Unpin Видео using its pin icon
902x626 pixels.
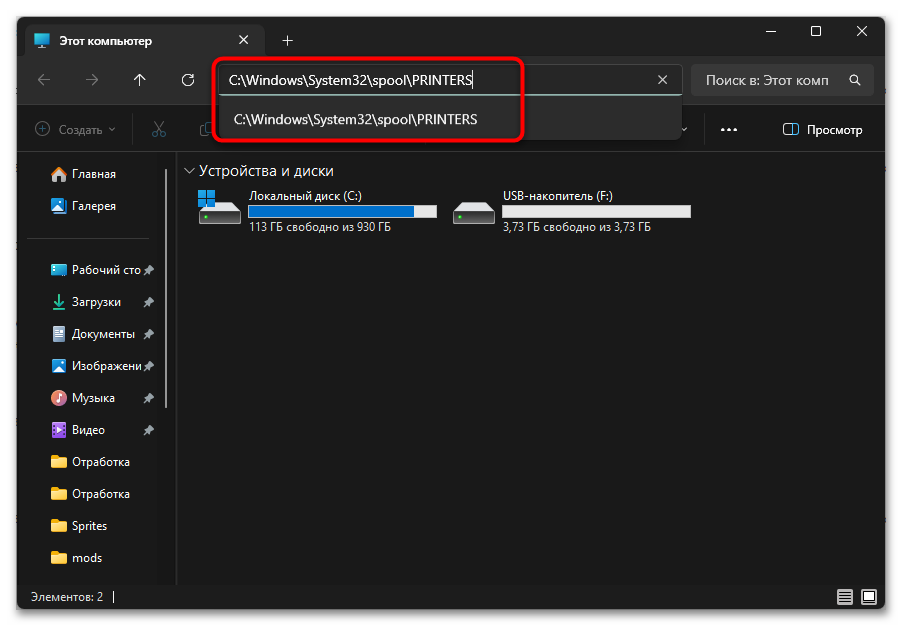coord(148,430)
